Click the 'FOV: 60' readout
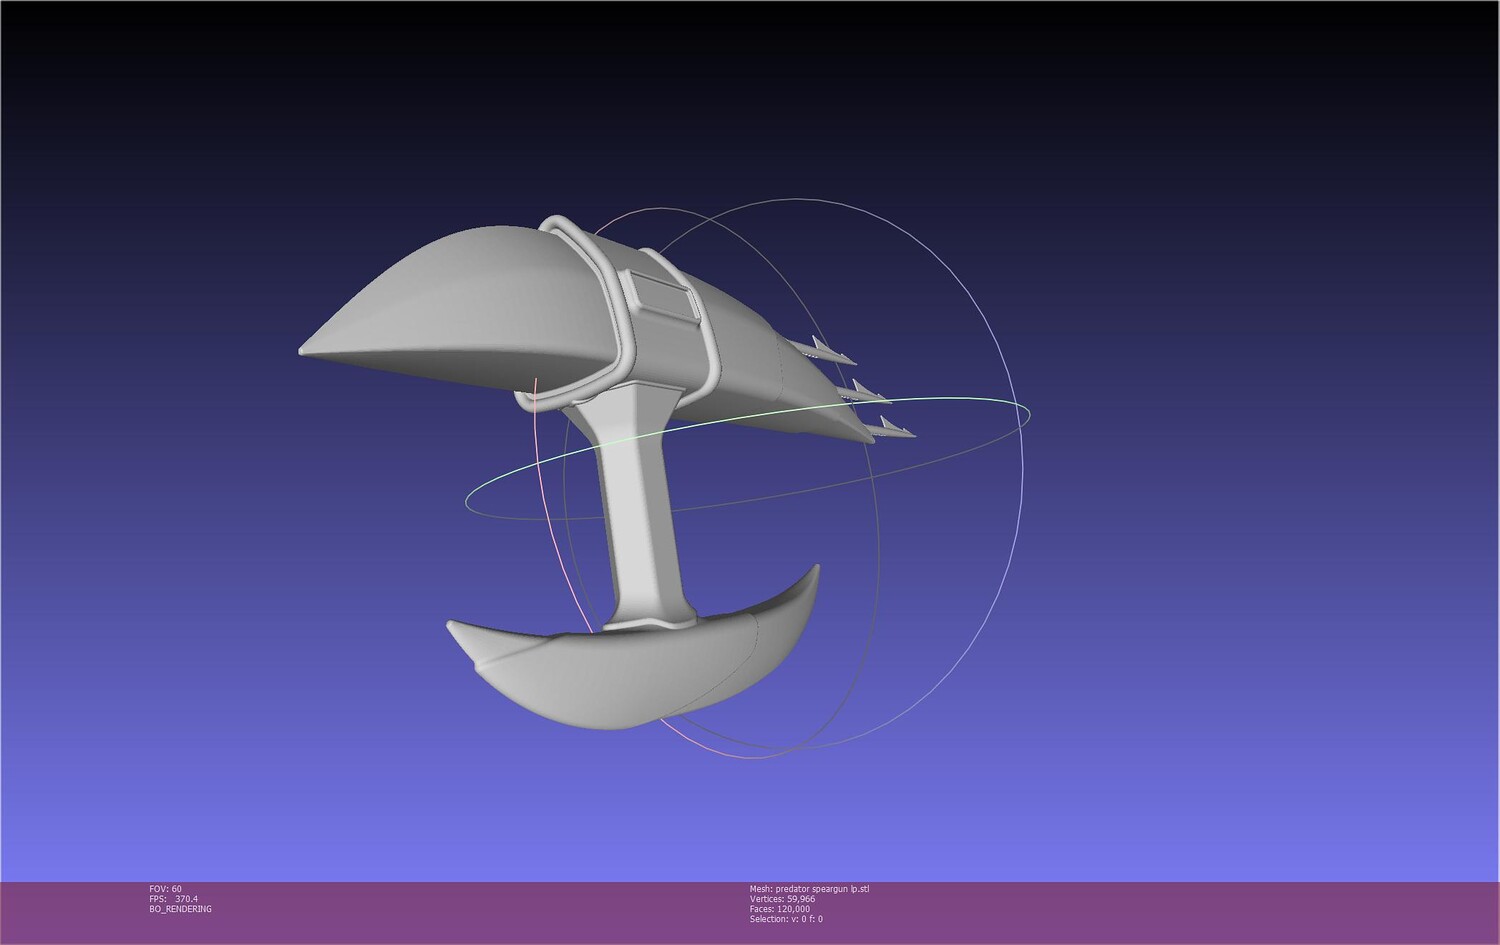This screenshot has width=1500, height=945. pos(165,889)
